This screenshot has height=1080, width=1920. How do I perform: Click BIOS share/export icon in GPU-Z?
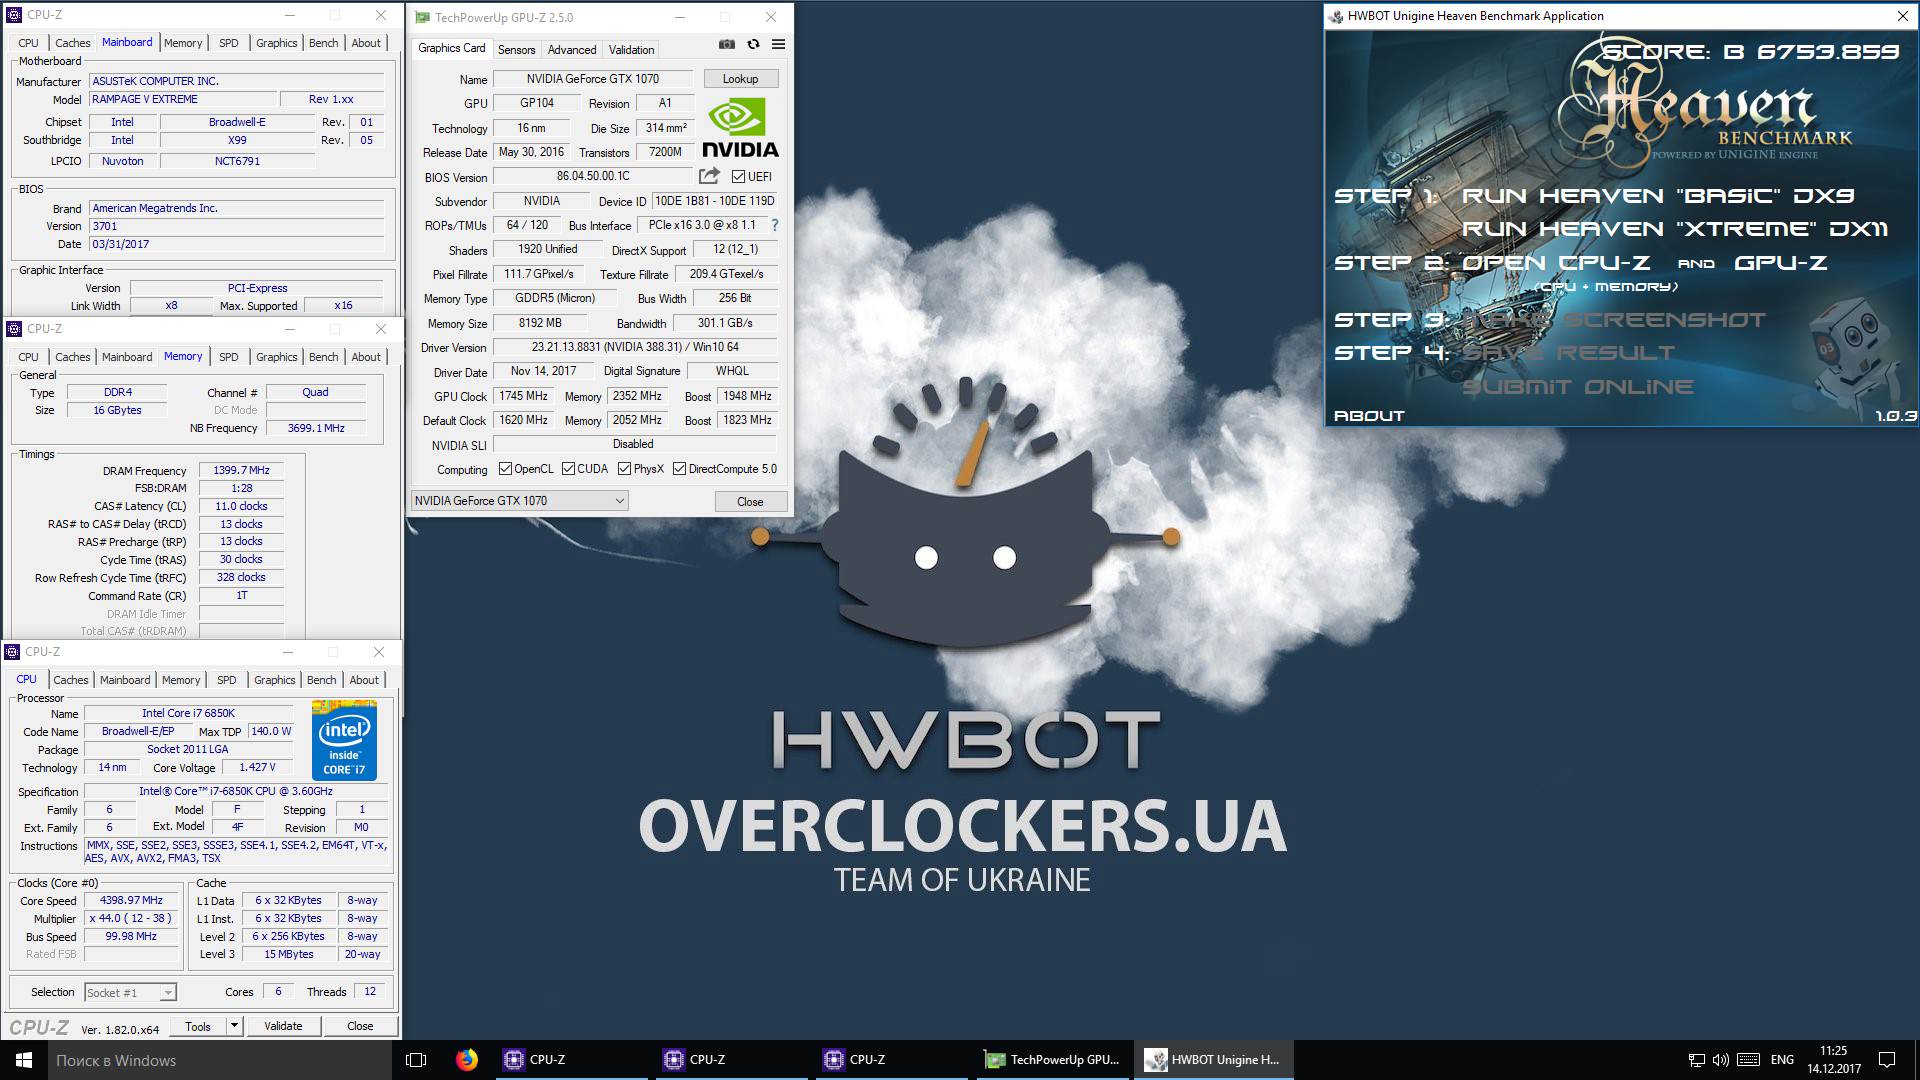pyautogui.click(x=709, y=176)
